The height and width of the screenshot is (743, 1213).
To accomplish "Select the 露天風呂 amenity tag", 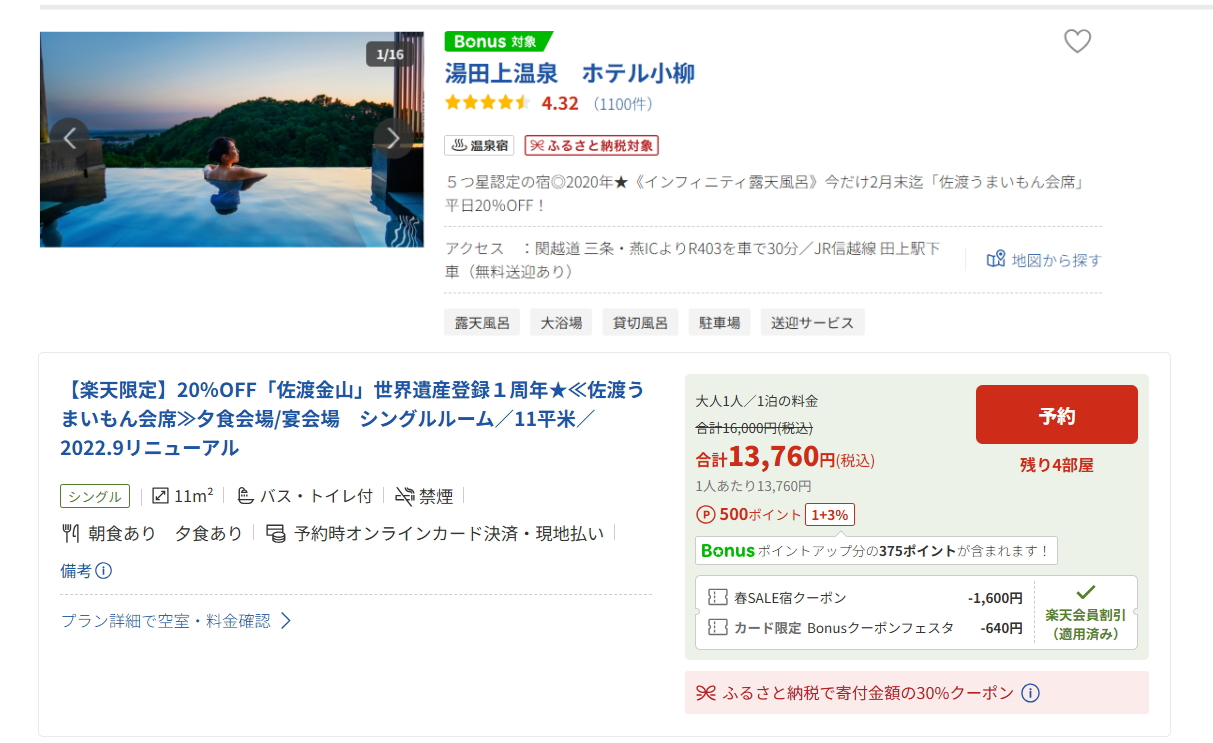I will 482,322.
